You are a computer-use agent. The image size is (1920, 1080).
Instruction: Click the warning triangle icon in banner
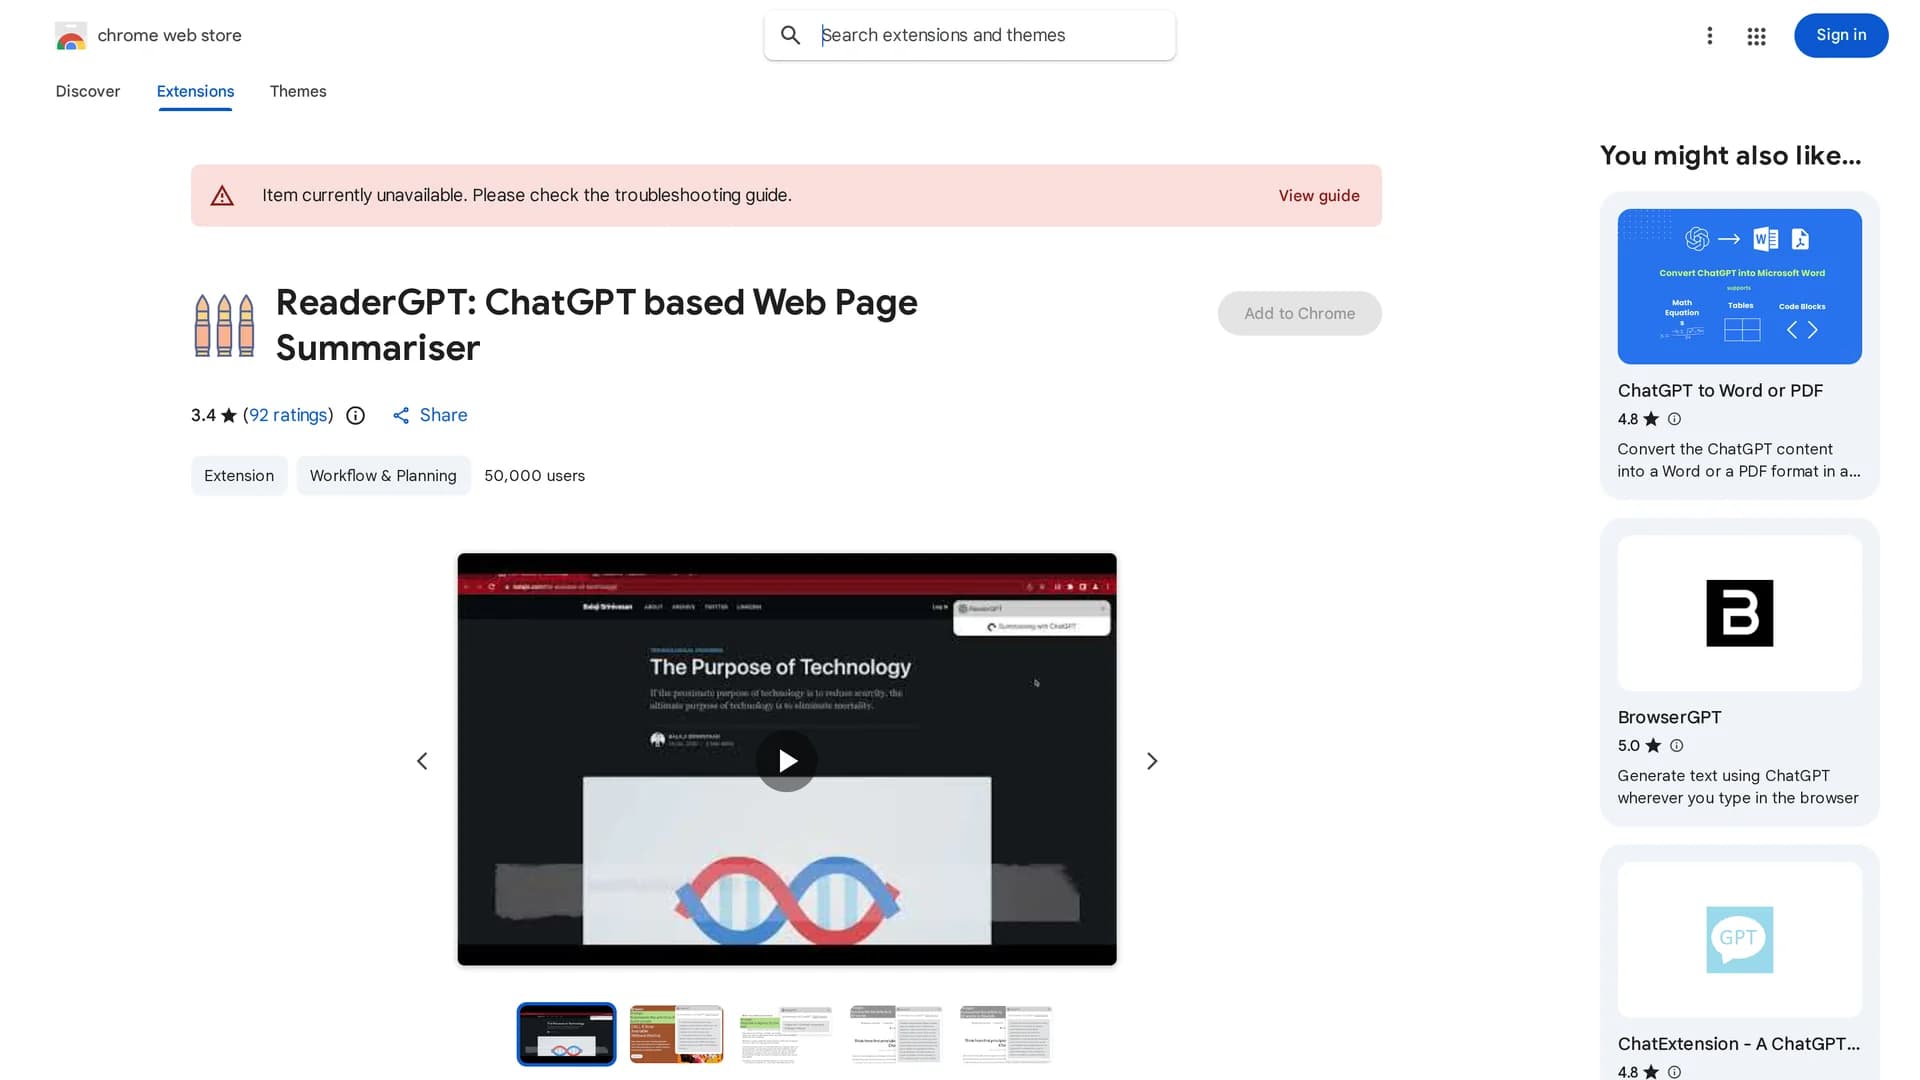click(x=222, y=196)
